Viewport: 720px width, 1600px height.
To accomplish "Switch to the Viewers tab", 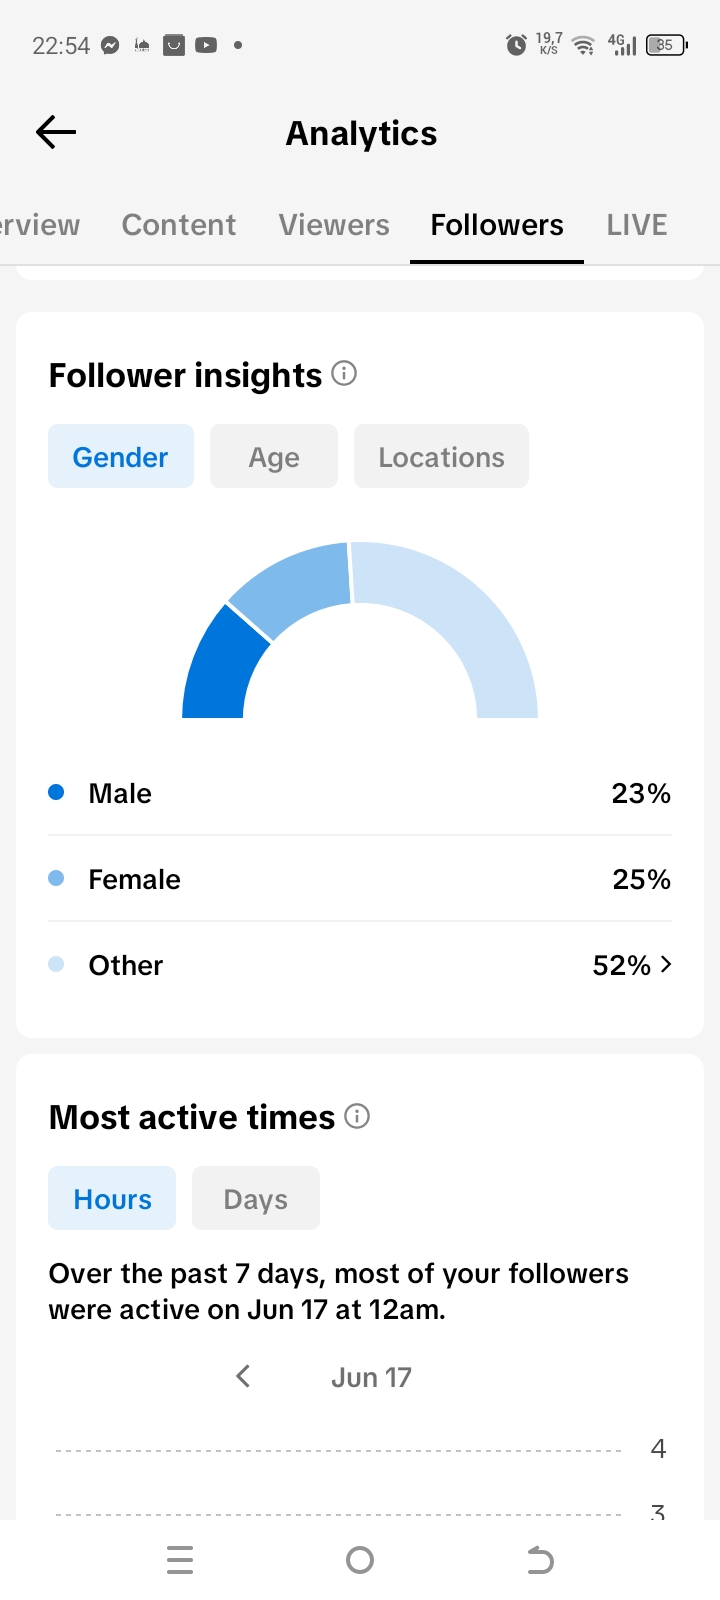I will [334, 225].
